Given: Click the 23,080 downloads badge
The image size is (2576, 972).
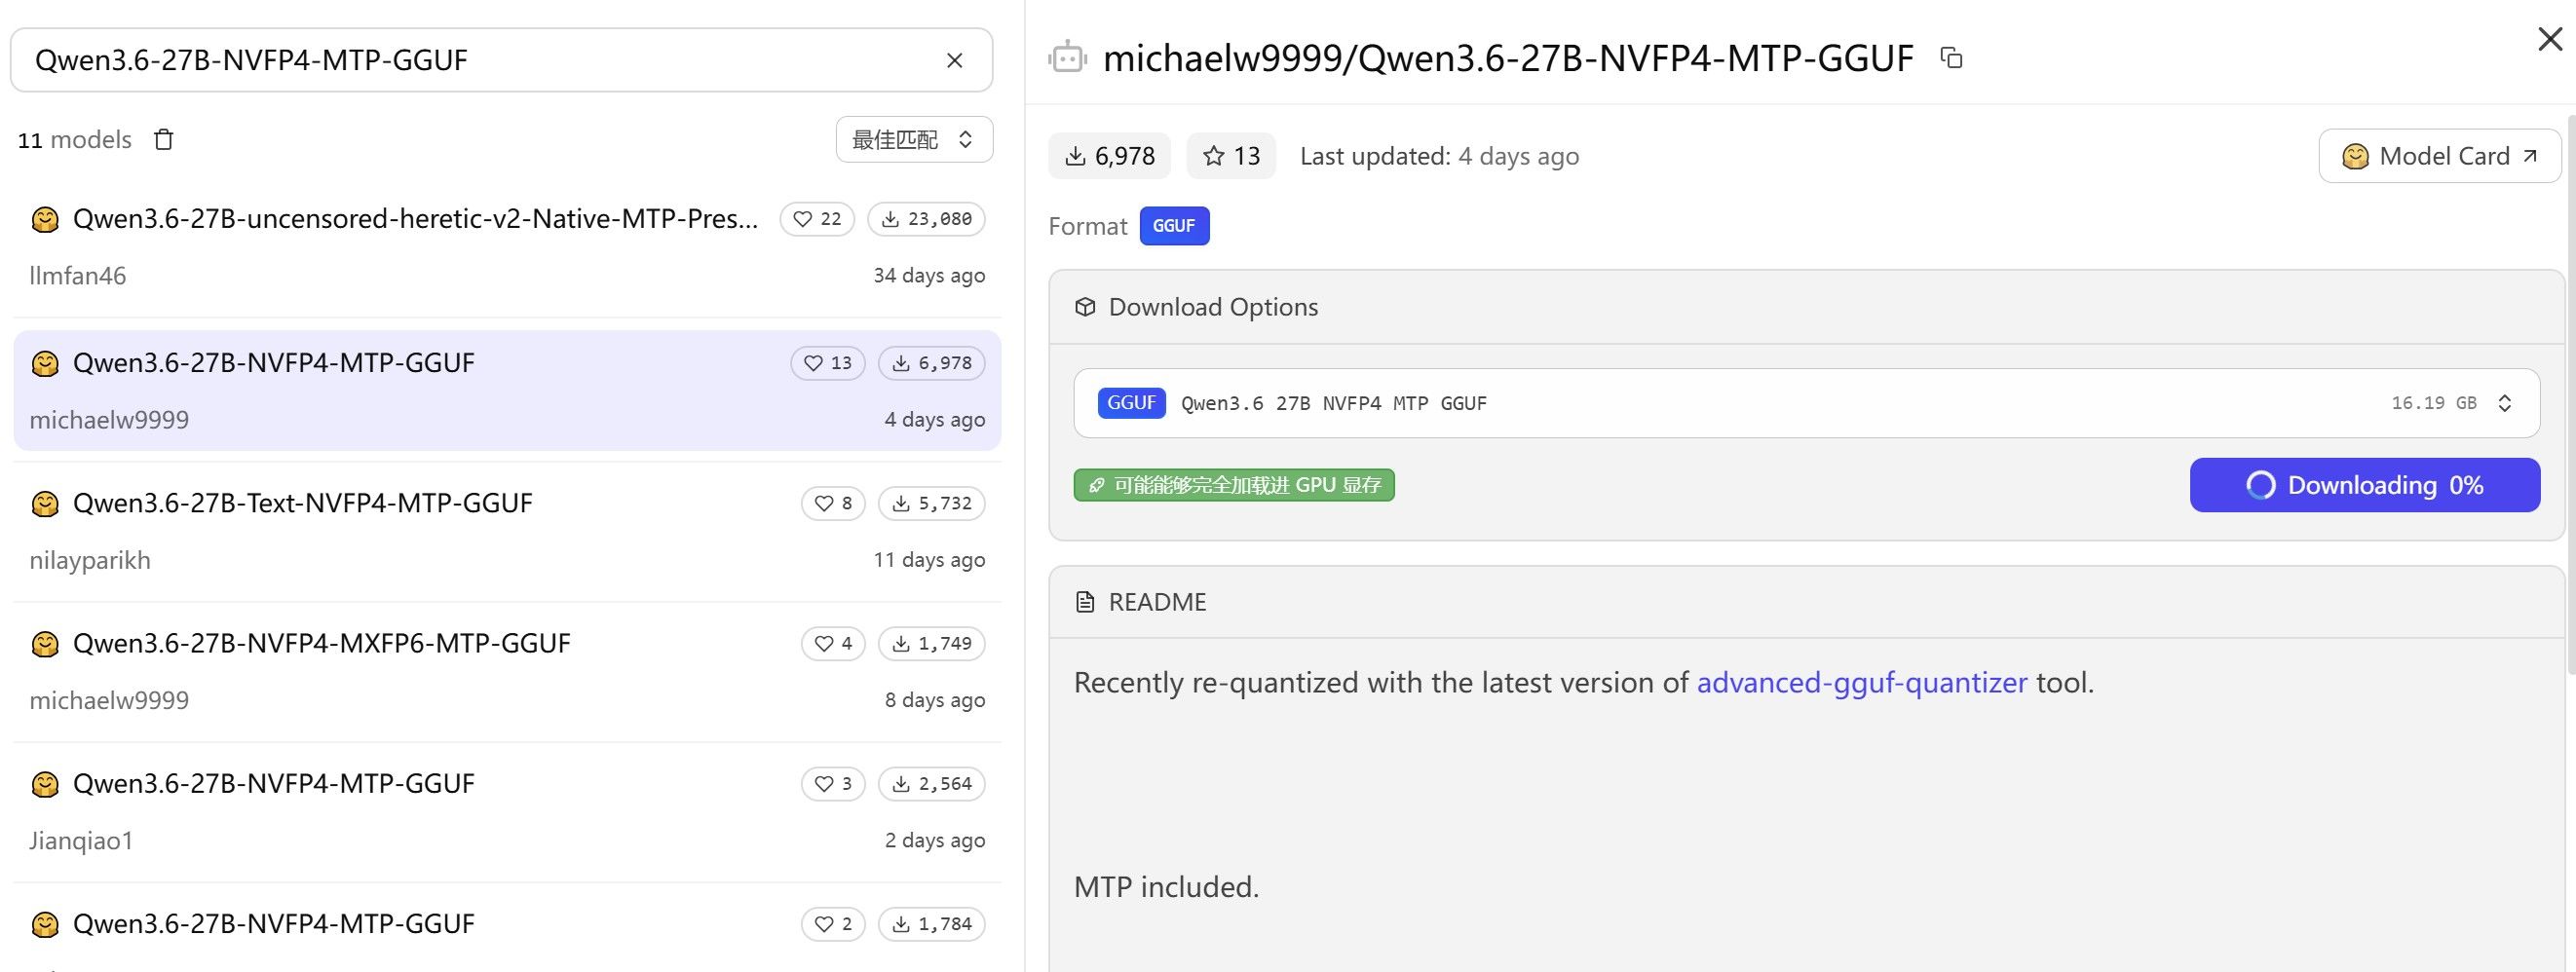Looking at the screenshot, I should (926, 219).
